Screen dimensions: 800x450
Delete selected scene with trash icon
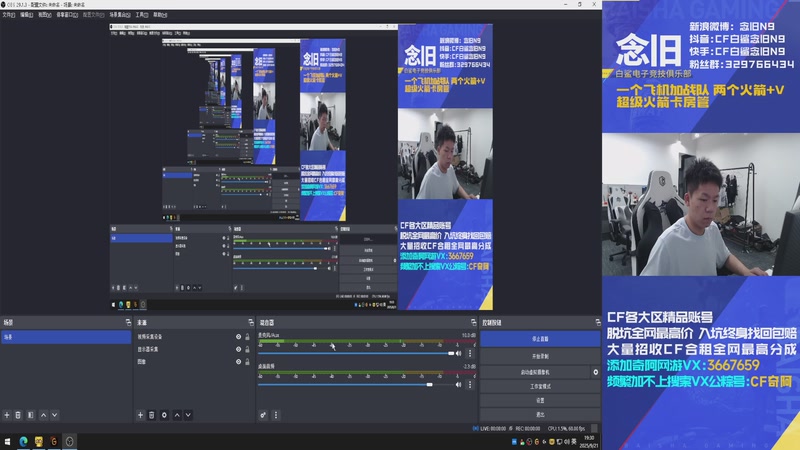tap(18, 415)
